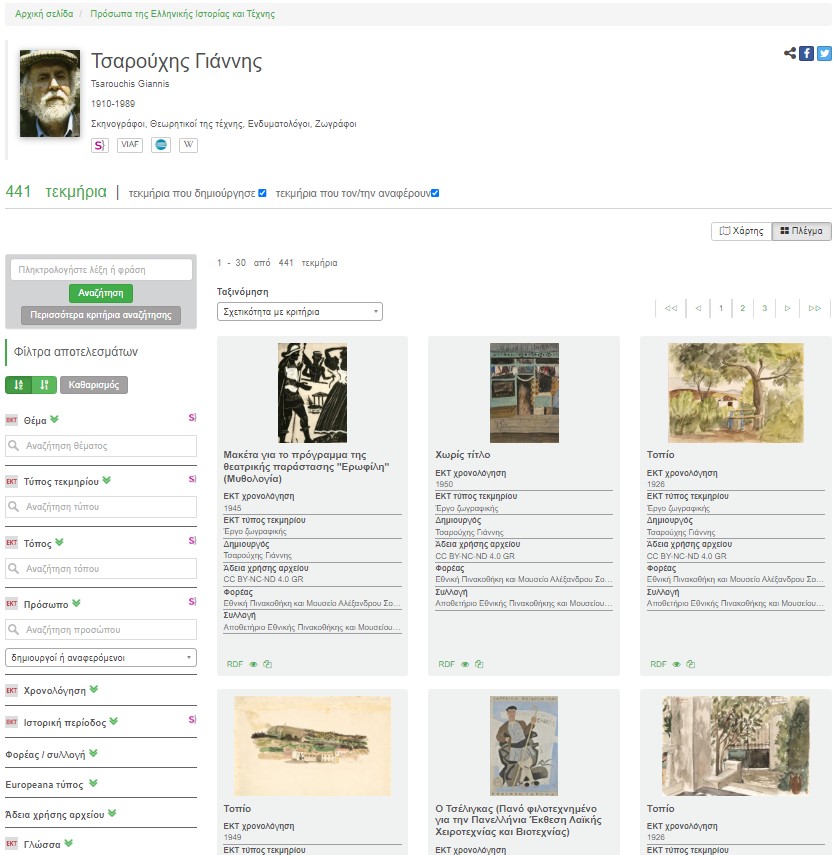The width and height of the screenshot is (837, 855).
Task: Click the green Αναζήτηση button
Action: 101,293
